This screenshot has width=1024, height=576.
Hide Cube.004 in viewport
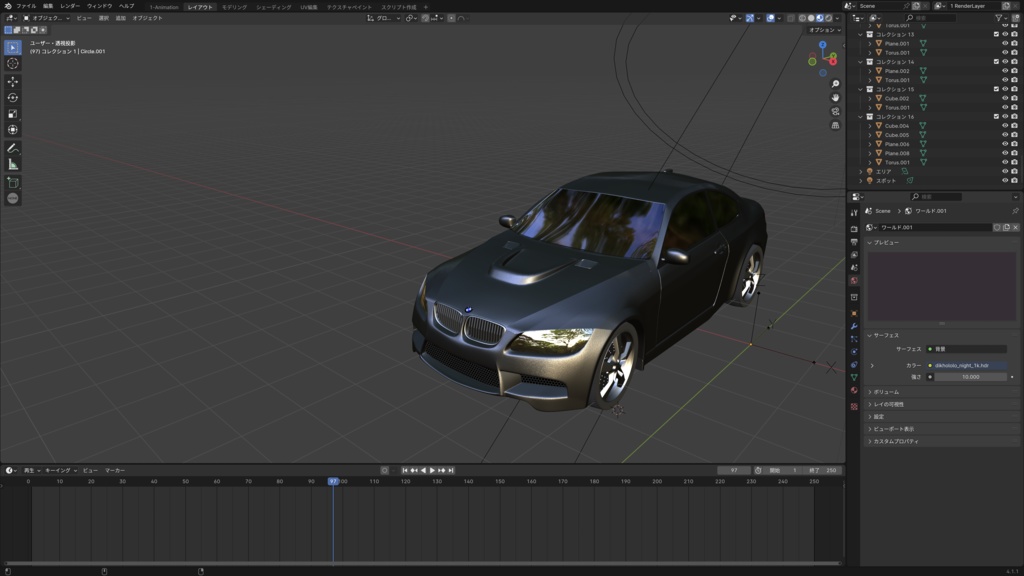[x=1005, y=126]
